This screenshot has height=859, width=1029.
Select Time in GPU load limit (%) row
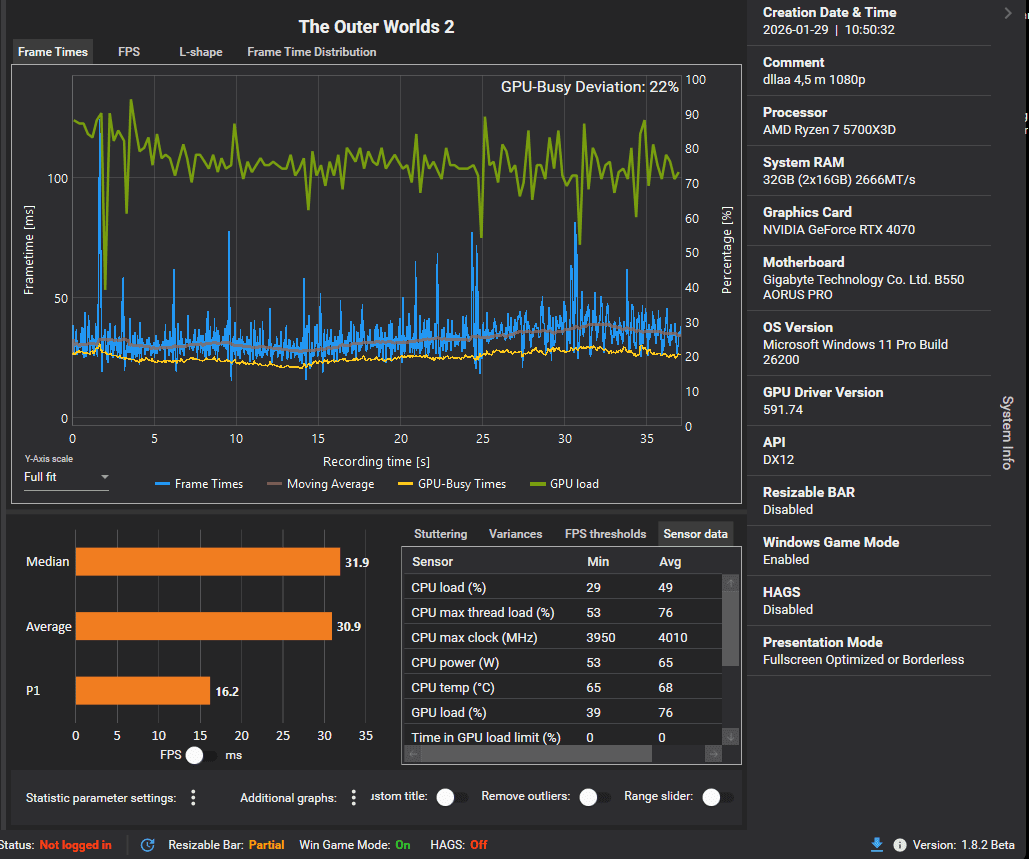(562, 736)
